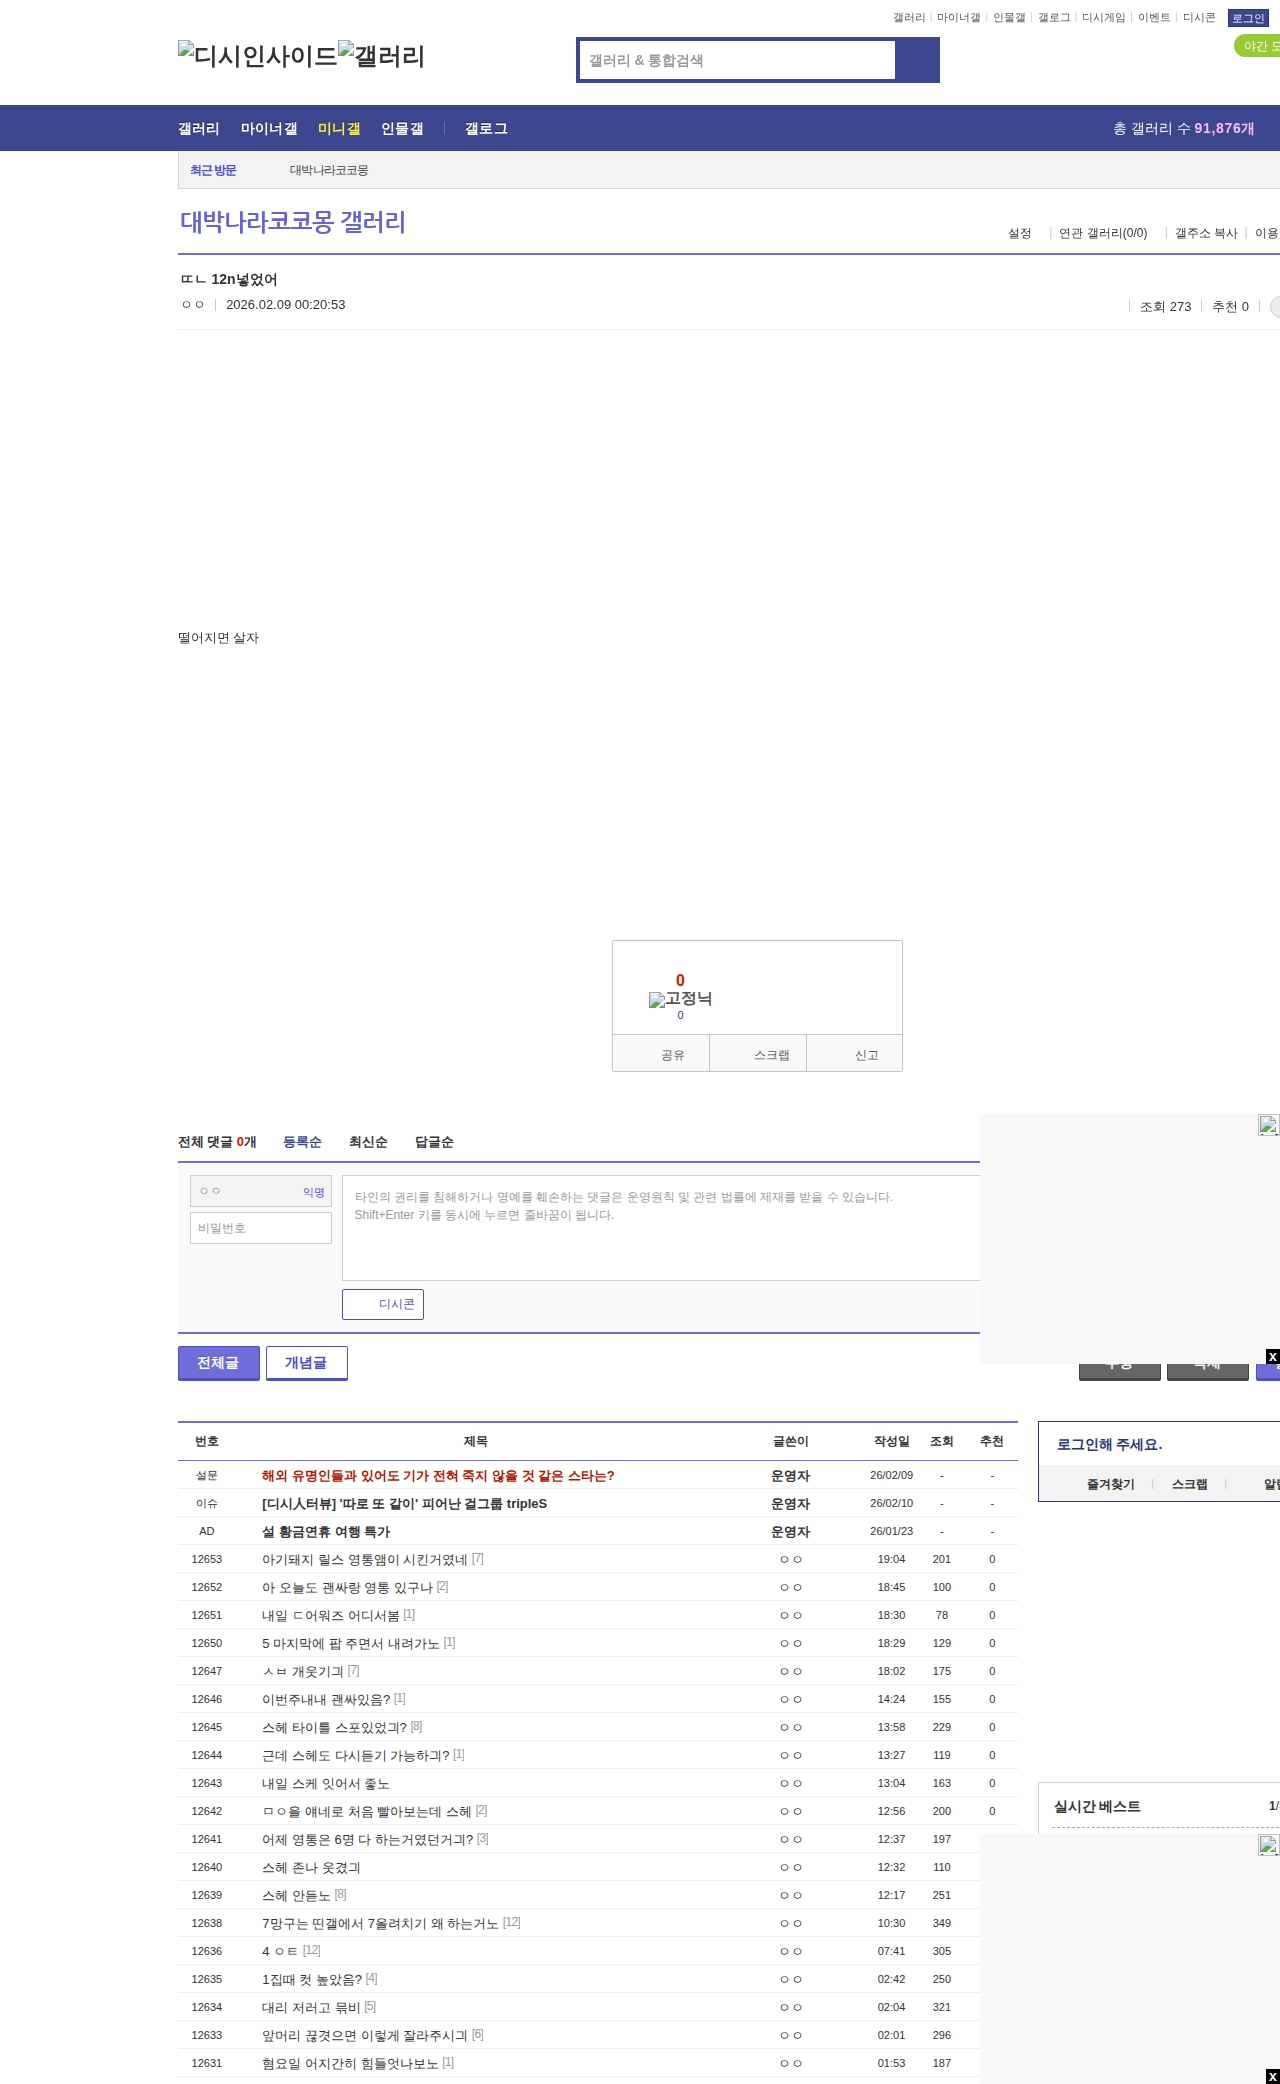1280x2084 pixels.
Task: Open the gallery 설정 link
Action: point(1019,233)
